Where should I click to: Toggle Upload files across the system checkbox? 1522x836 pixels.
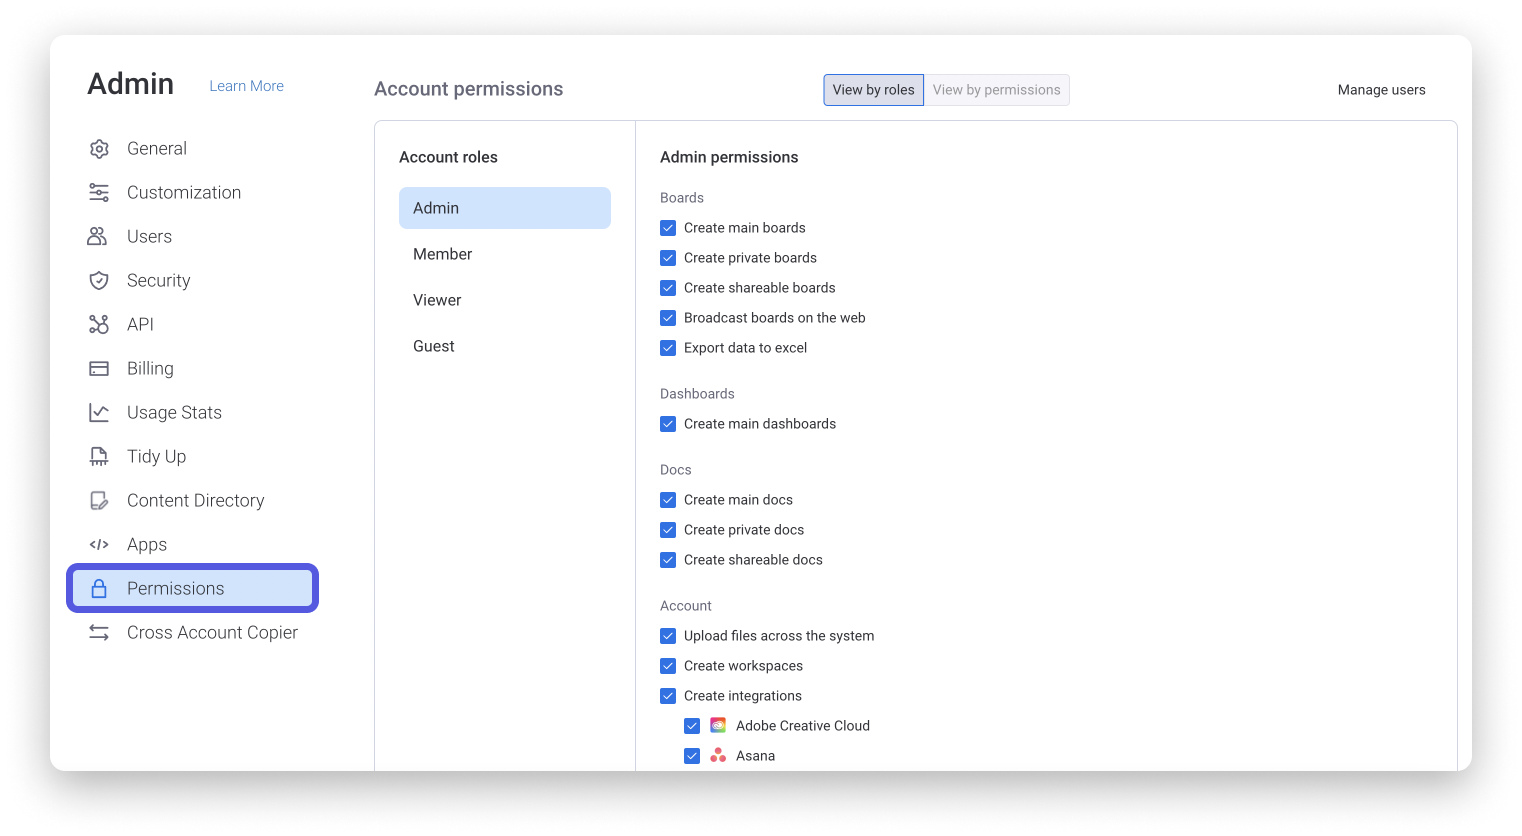point(668,636)
